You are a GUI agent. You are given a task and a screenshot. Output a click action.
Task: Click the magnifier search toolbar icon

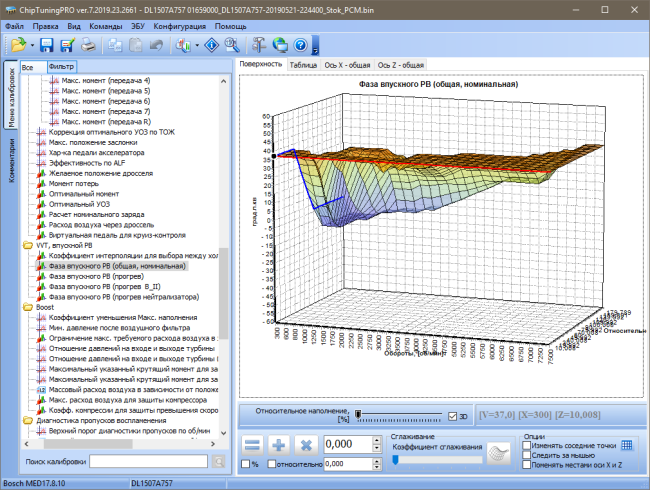click(232, 45)
